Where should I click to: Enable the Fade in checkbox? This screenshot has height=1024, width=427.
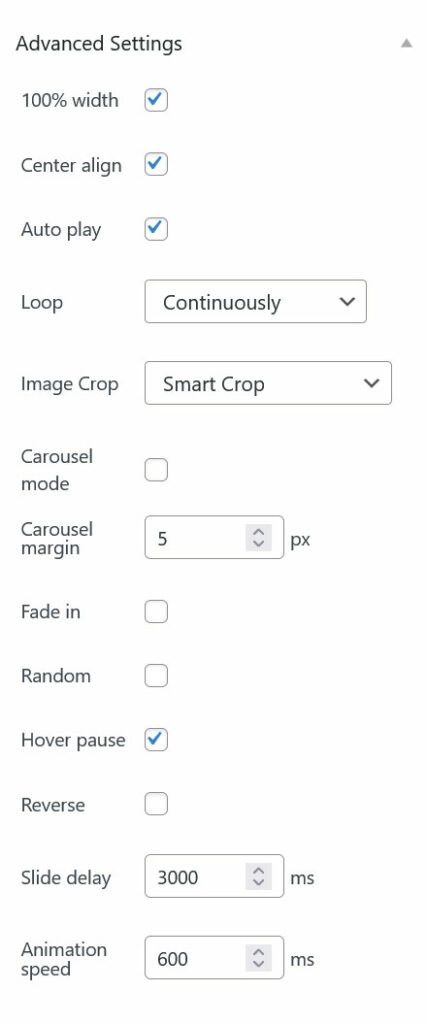click(x=156, y=612)
